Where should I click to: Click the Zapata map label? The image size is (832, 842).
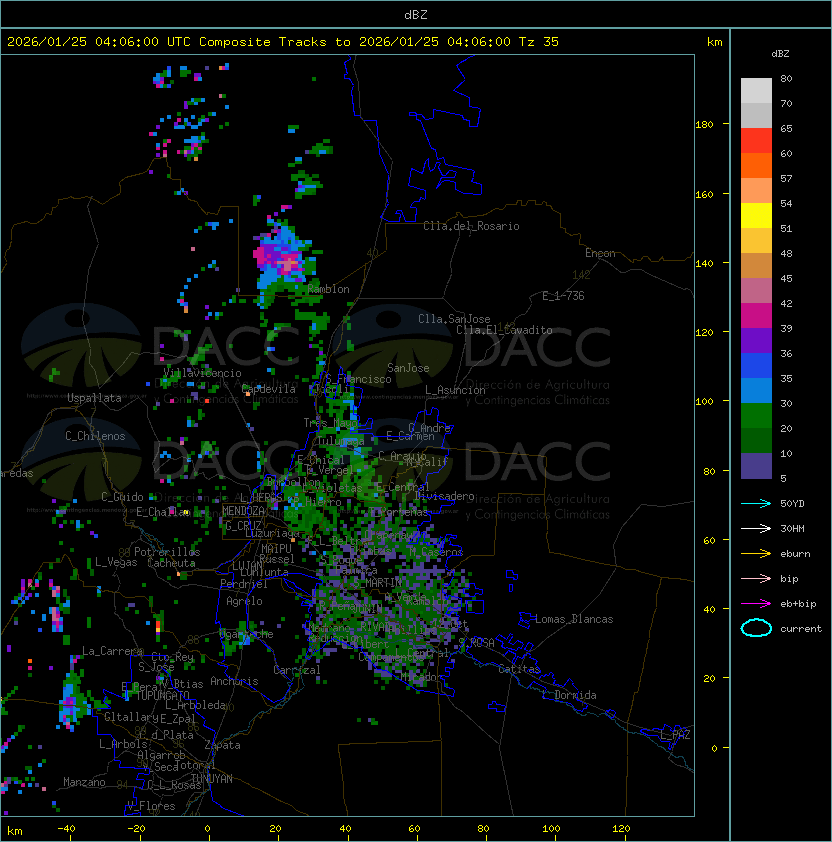pyautogui.click(x=222, y=745)
